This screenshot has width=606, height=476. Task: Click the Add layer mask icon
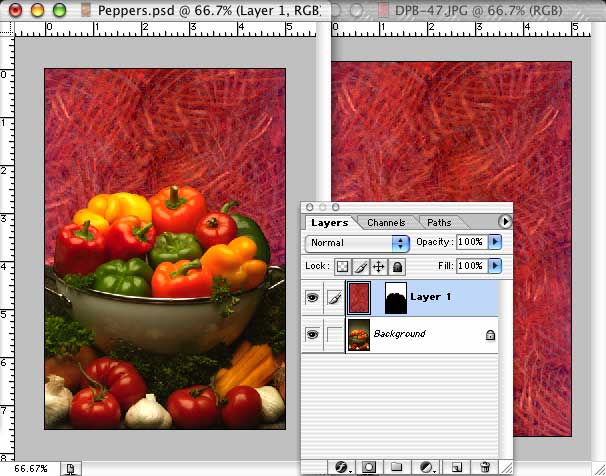pos(369,468)
